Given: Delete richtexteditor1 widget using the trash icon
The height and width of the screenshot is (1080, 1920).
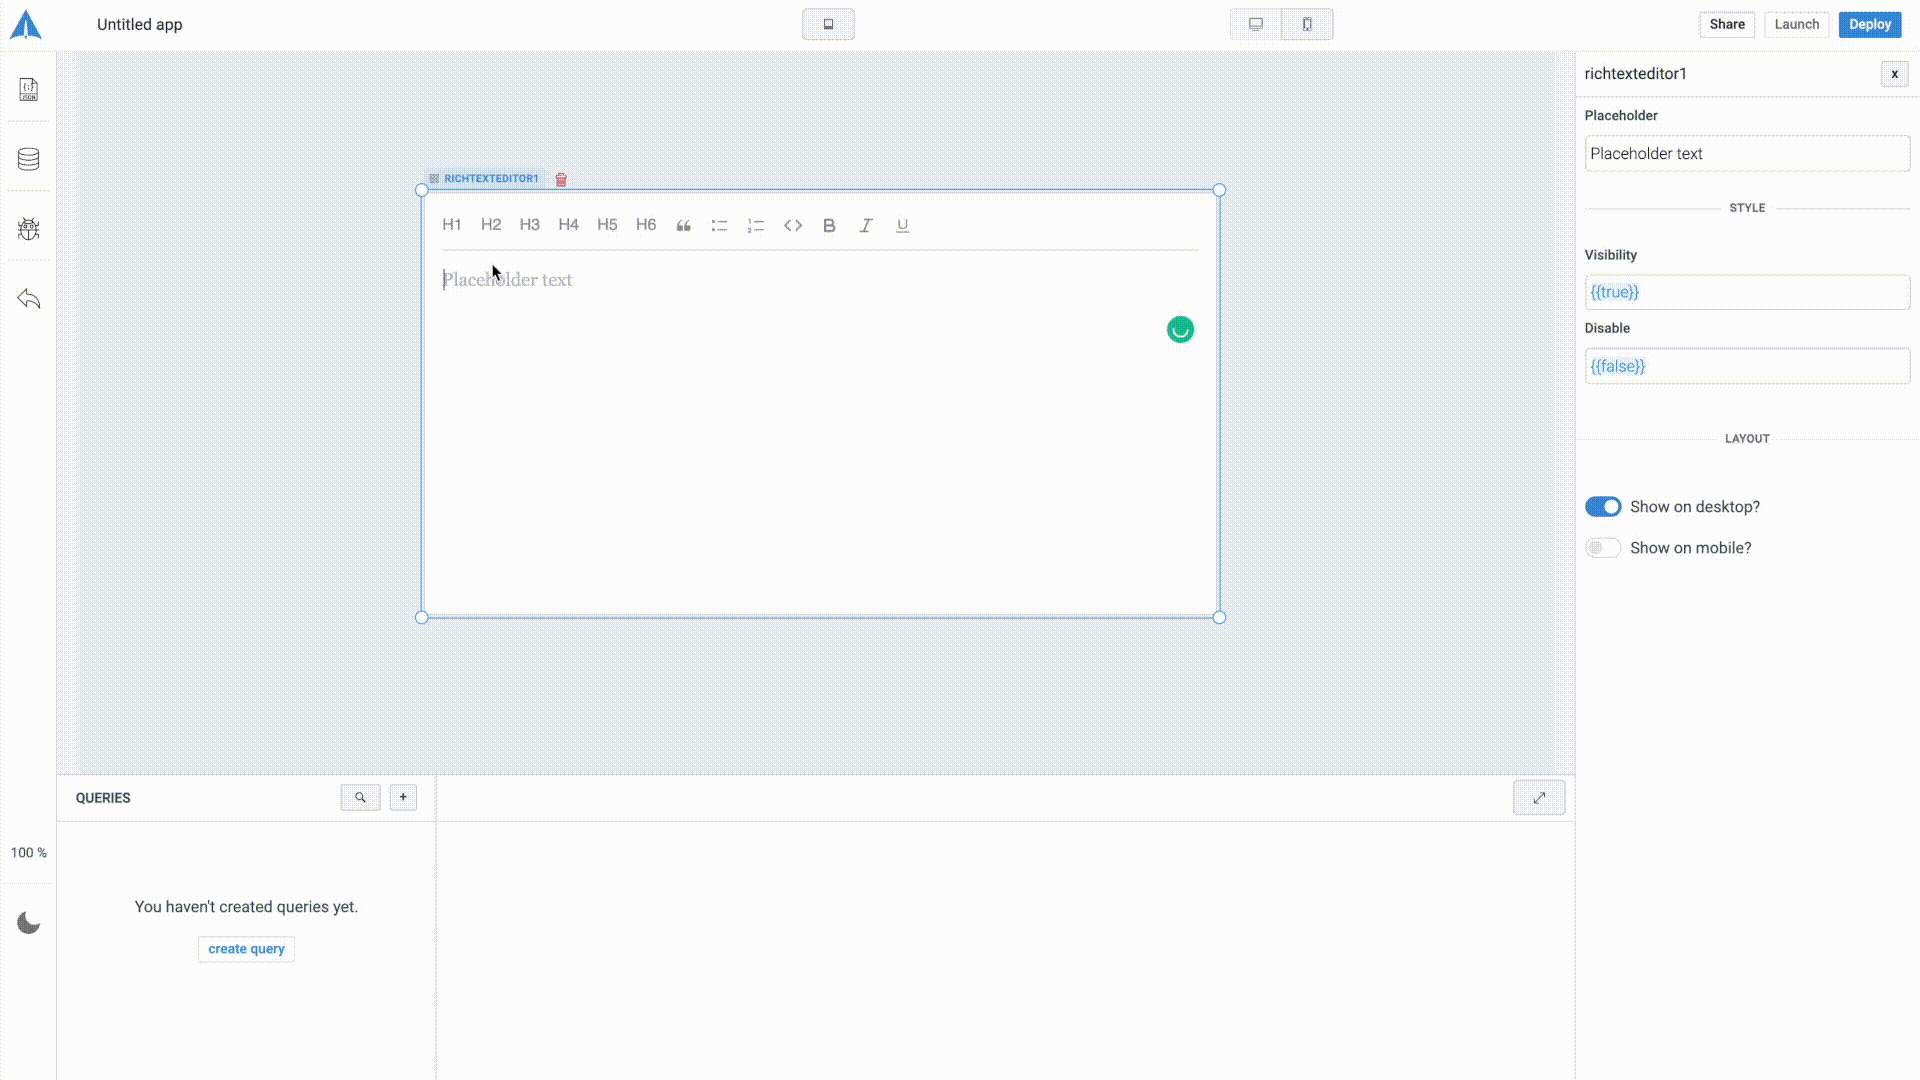Looking at the screenshot, I should coord(561,180).
